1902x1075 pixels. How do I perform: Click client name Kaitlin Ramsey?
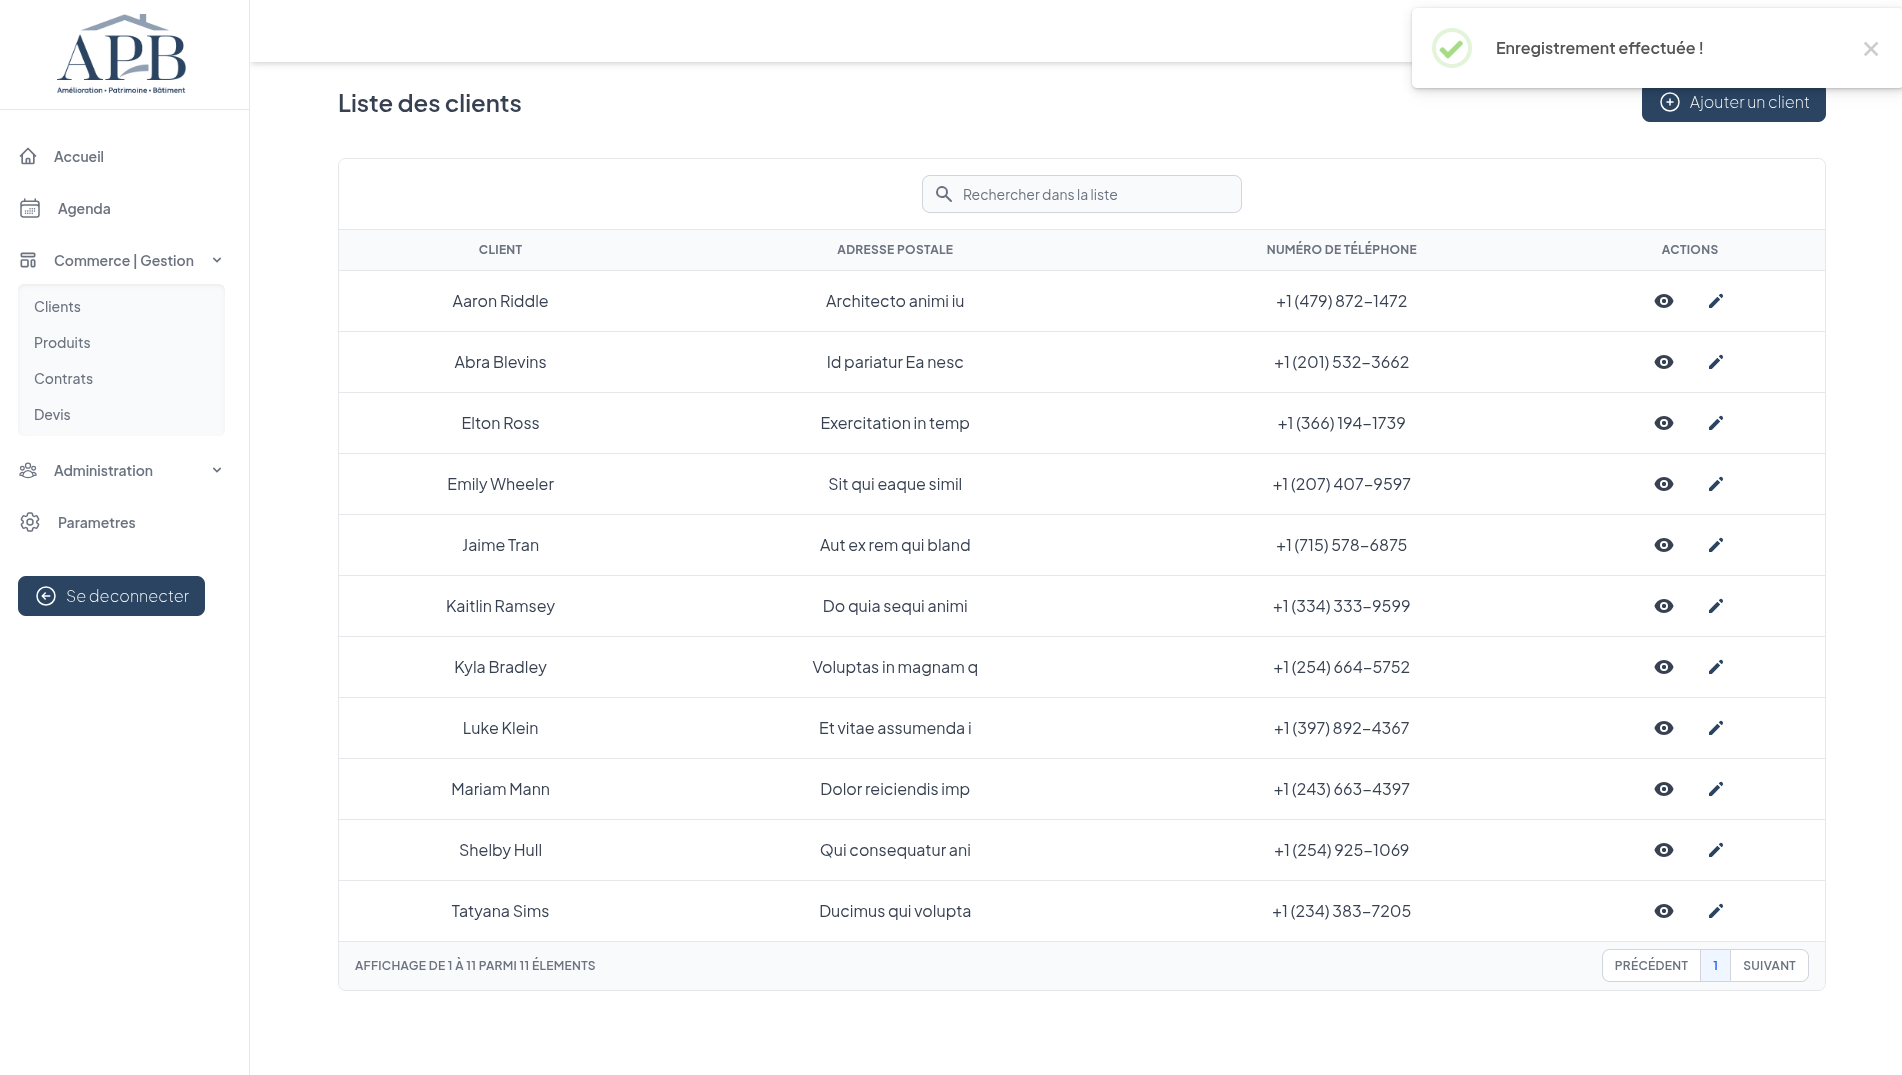click(x=500, y=606)
